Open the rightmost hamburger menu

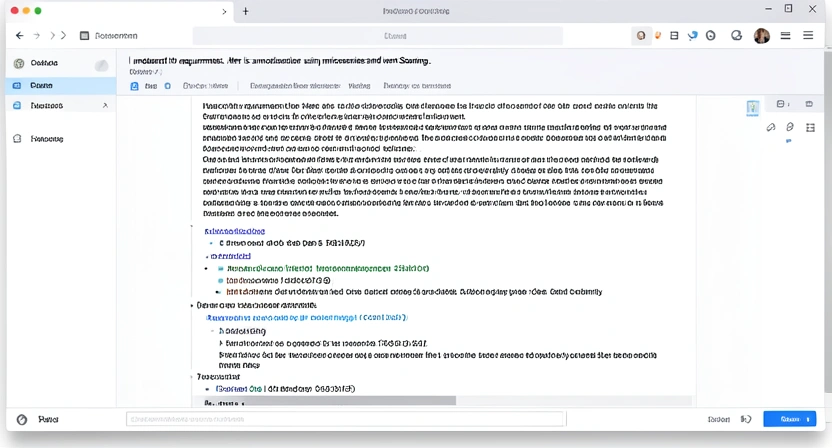coord(808,36)
